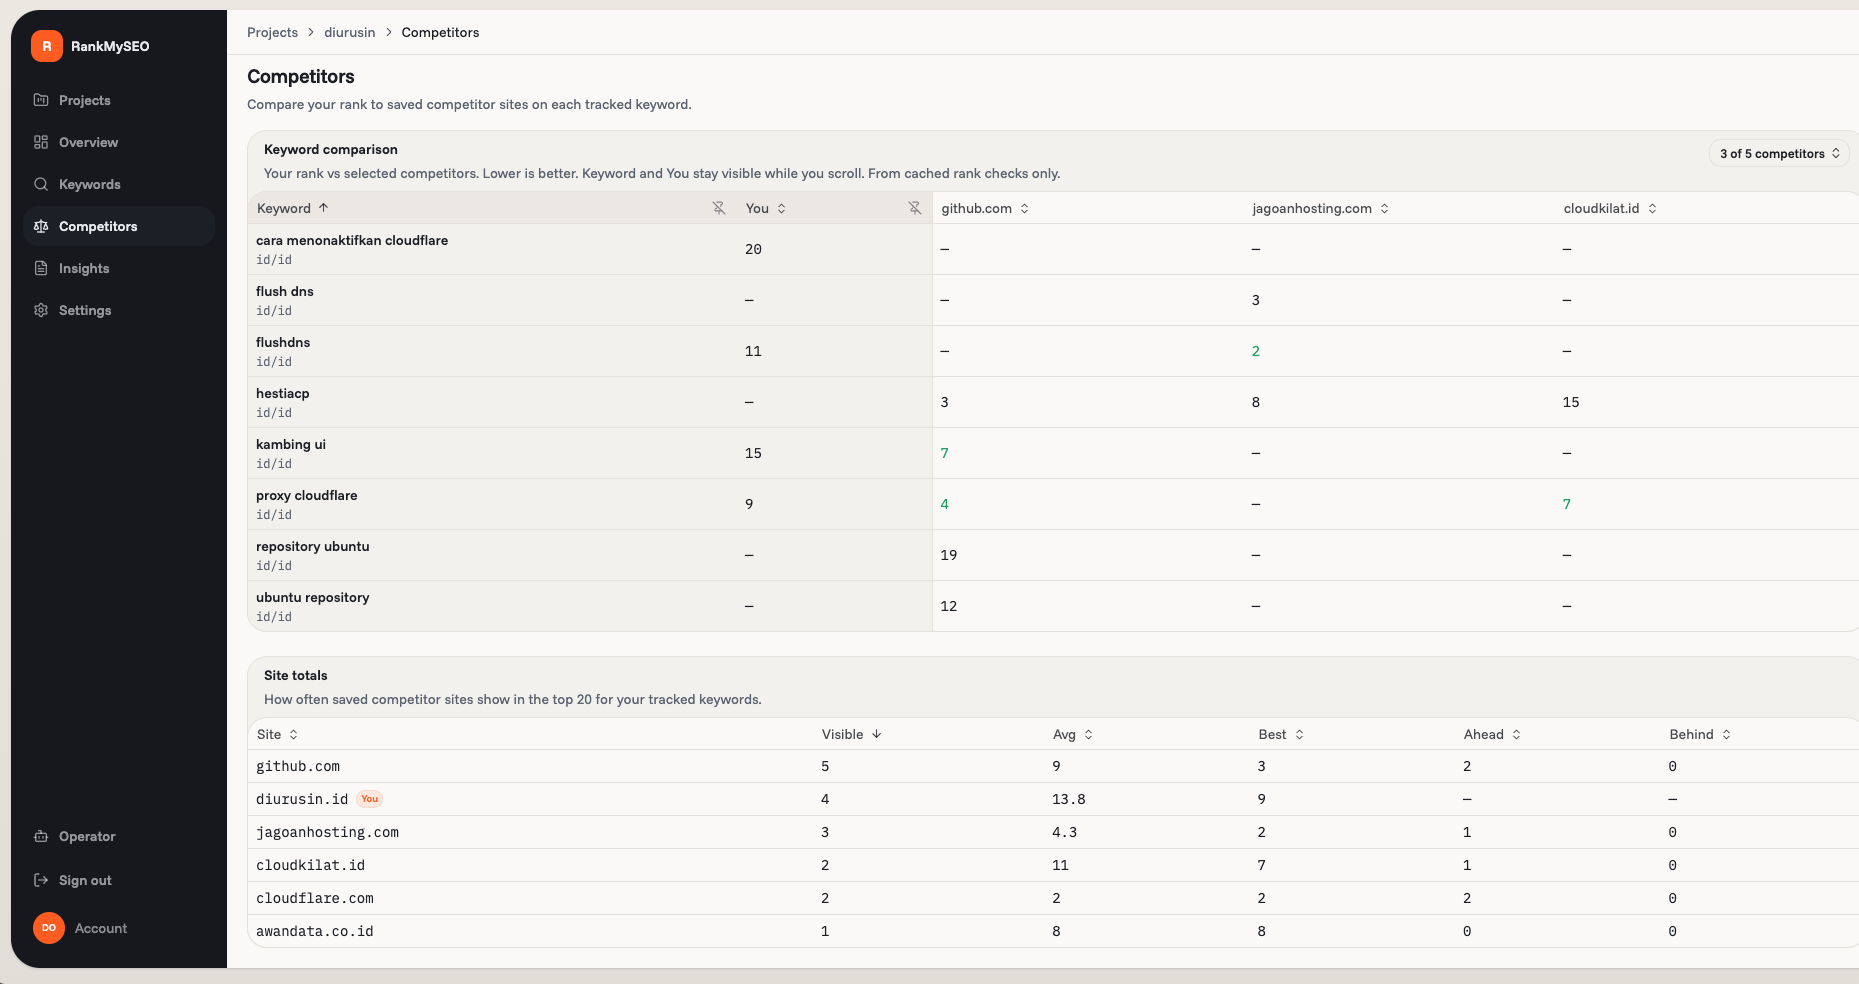Click the Sign out arrow icon
Screen dimensions: 1859x984
tap(41, 880)
